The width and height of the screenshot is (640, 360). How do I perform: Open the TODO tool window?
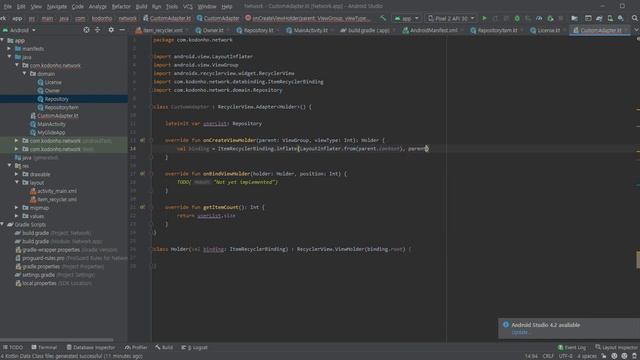(x=13, y=347)
